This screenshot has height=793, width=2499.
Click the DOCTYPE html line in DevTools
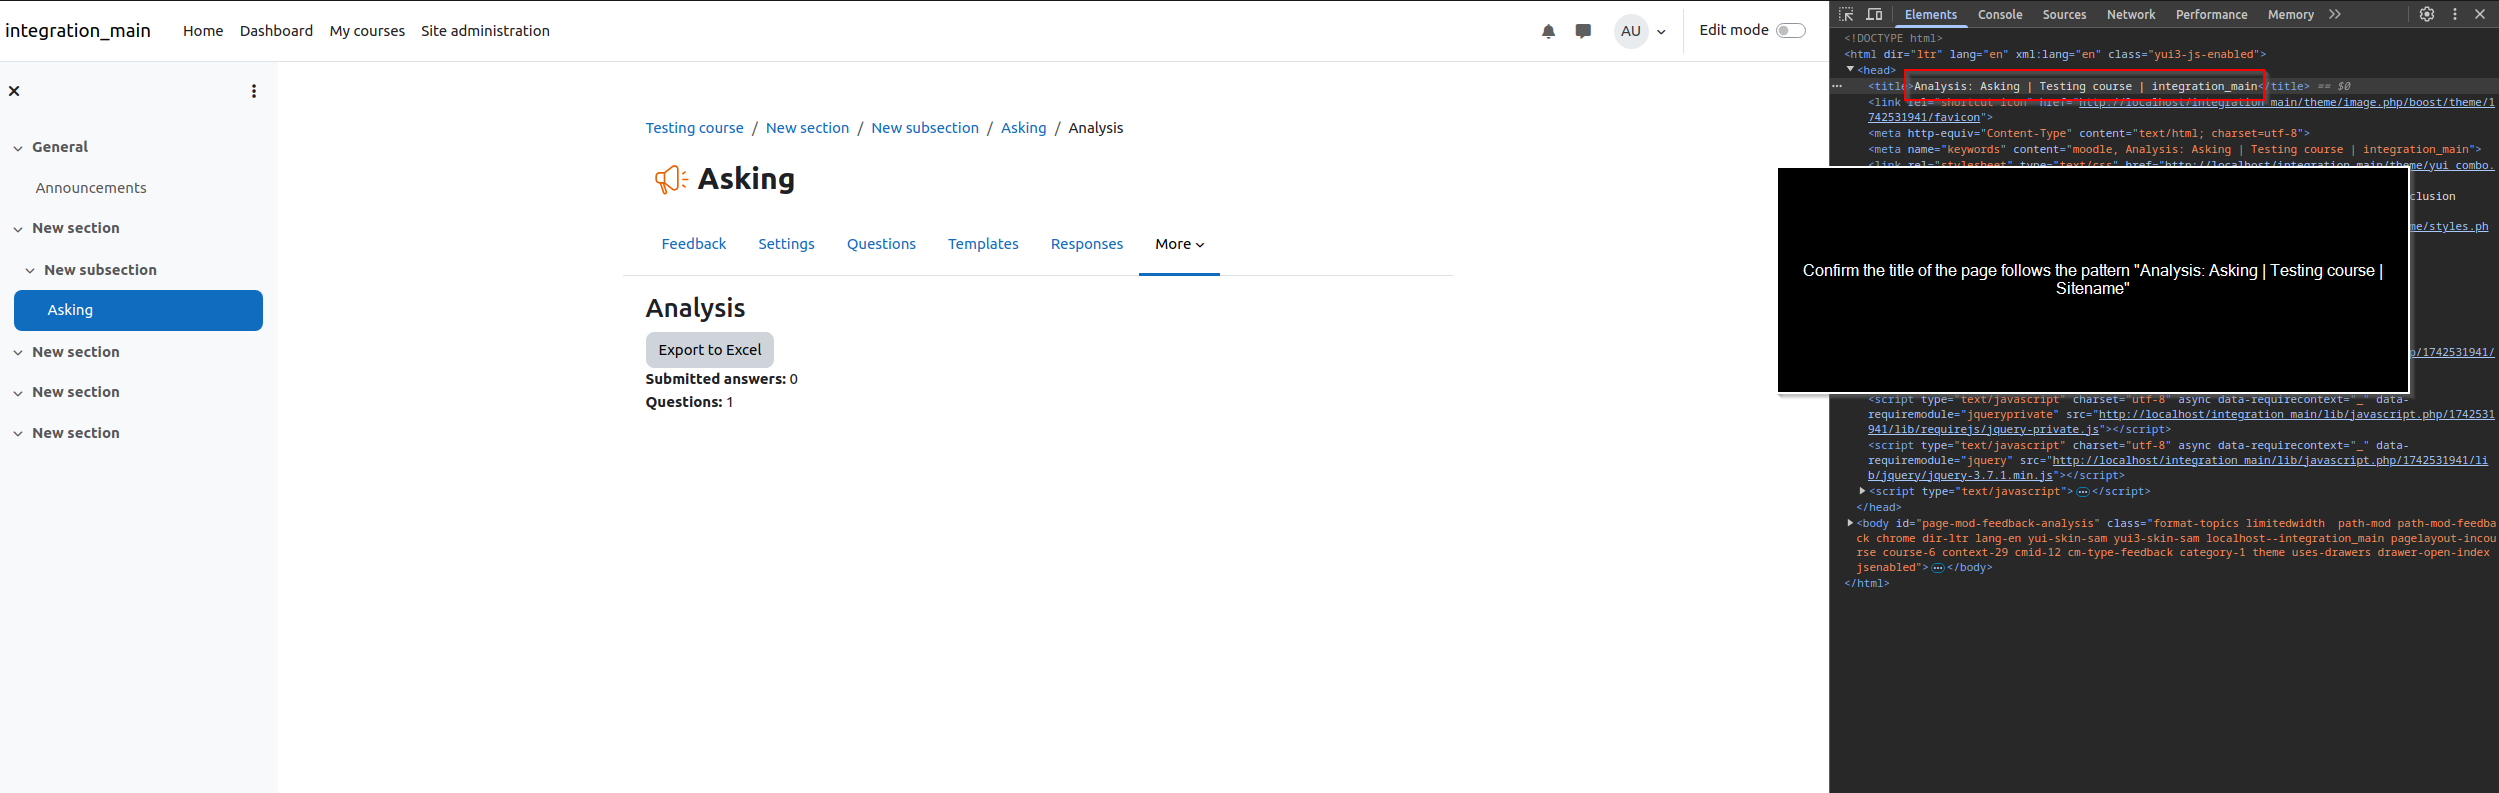click(1893, 38)
